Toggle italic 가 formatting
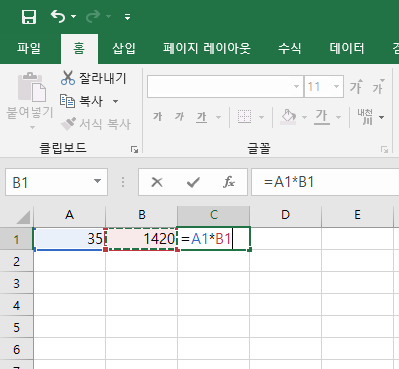The height and width of the screenshot is (369, 399). pos(179,117)
